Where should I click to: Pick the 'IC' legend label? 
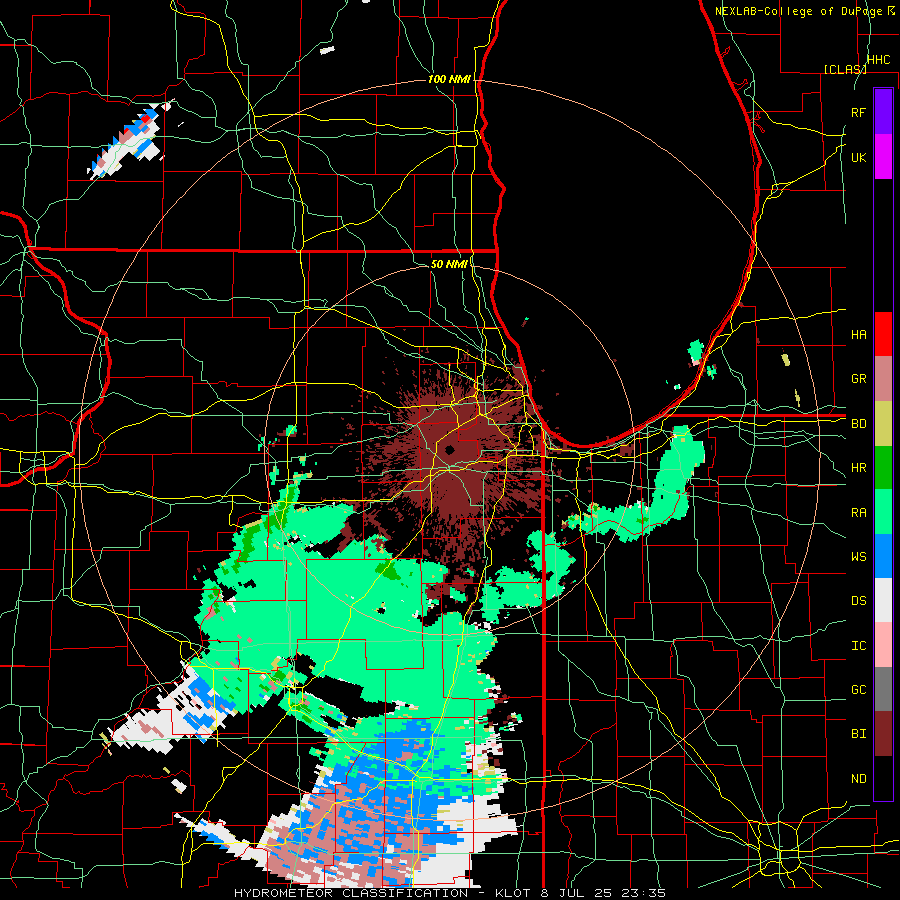click(858, 646)
